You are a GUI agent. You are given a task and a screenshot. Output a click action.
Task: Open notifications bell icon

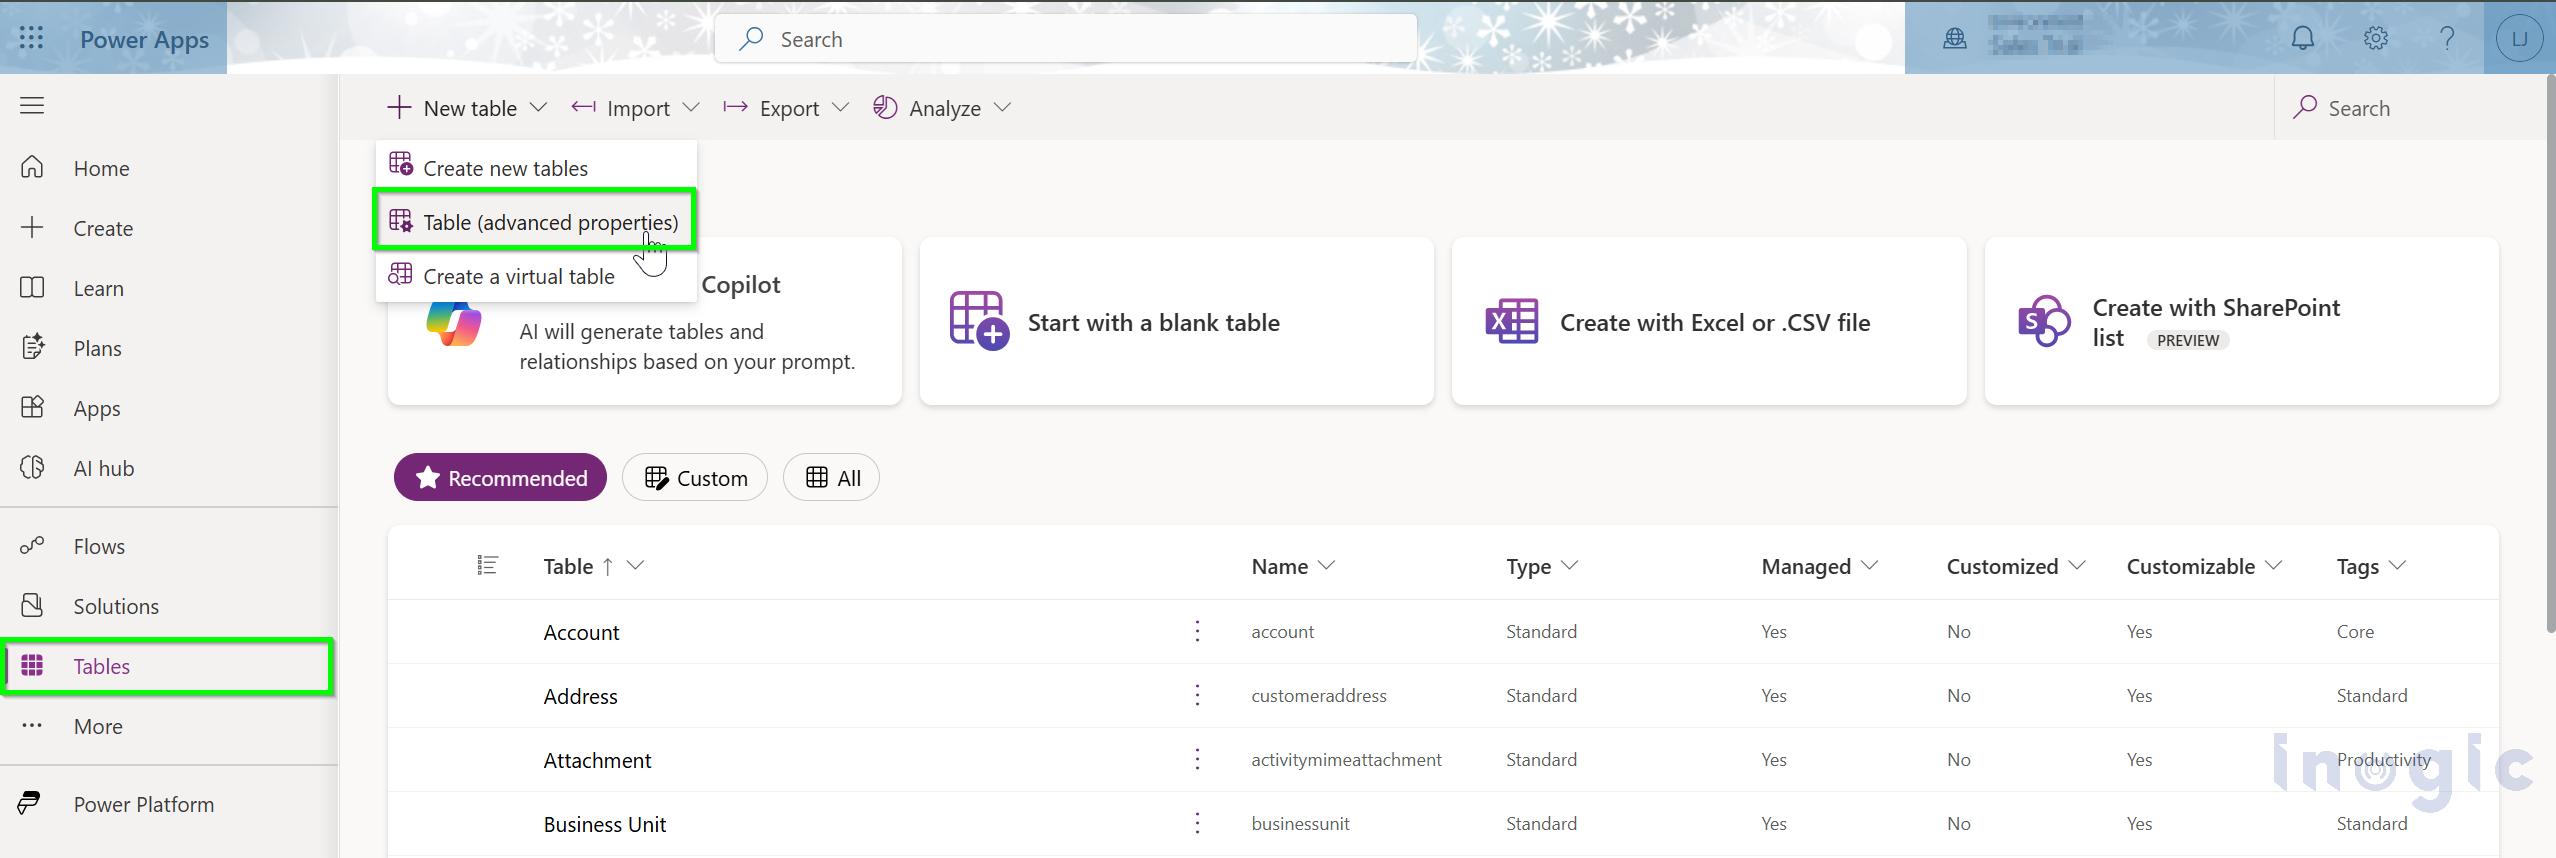point(2303,38)
